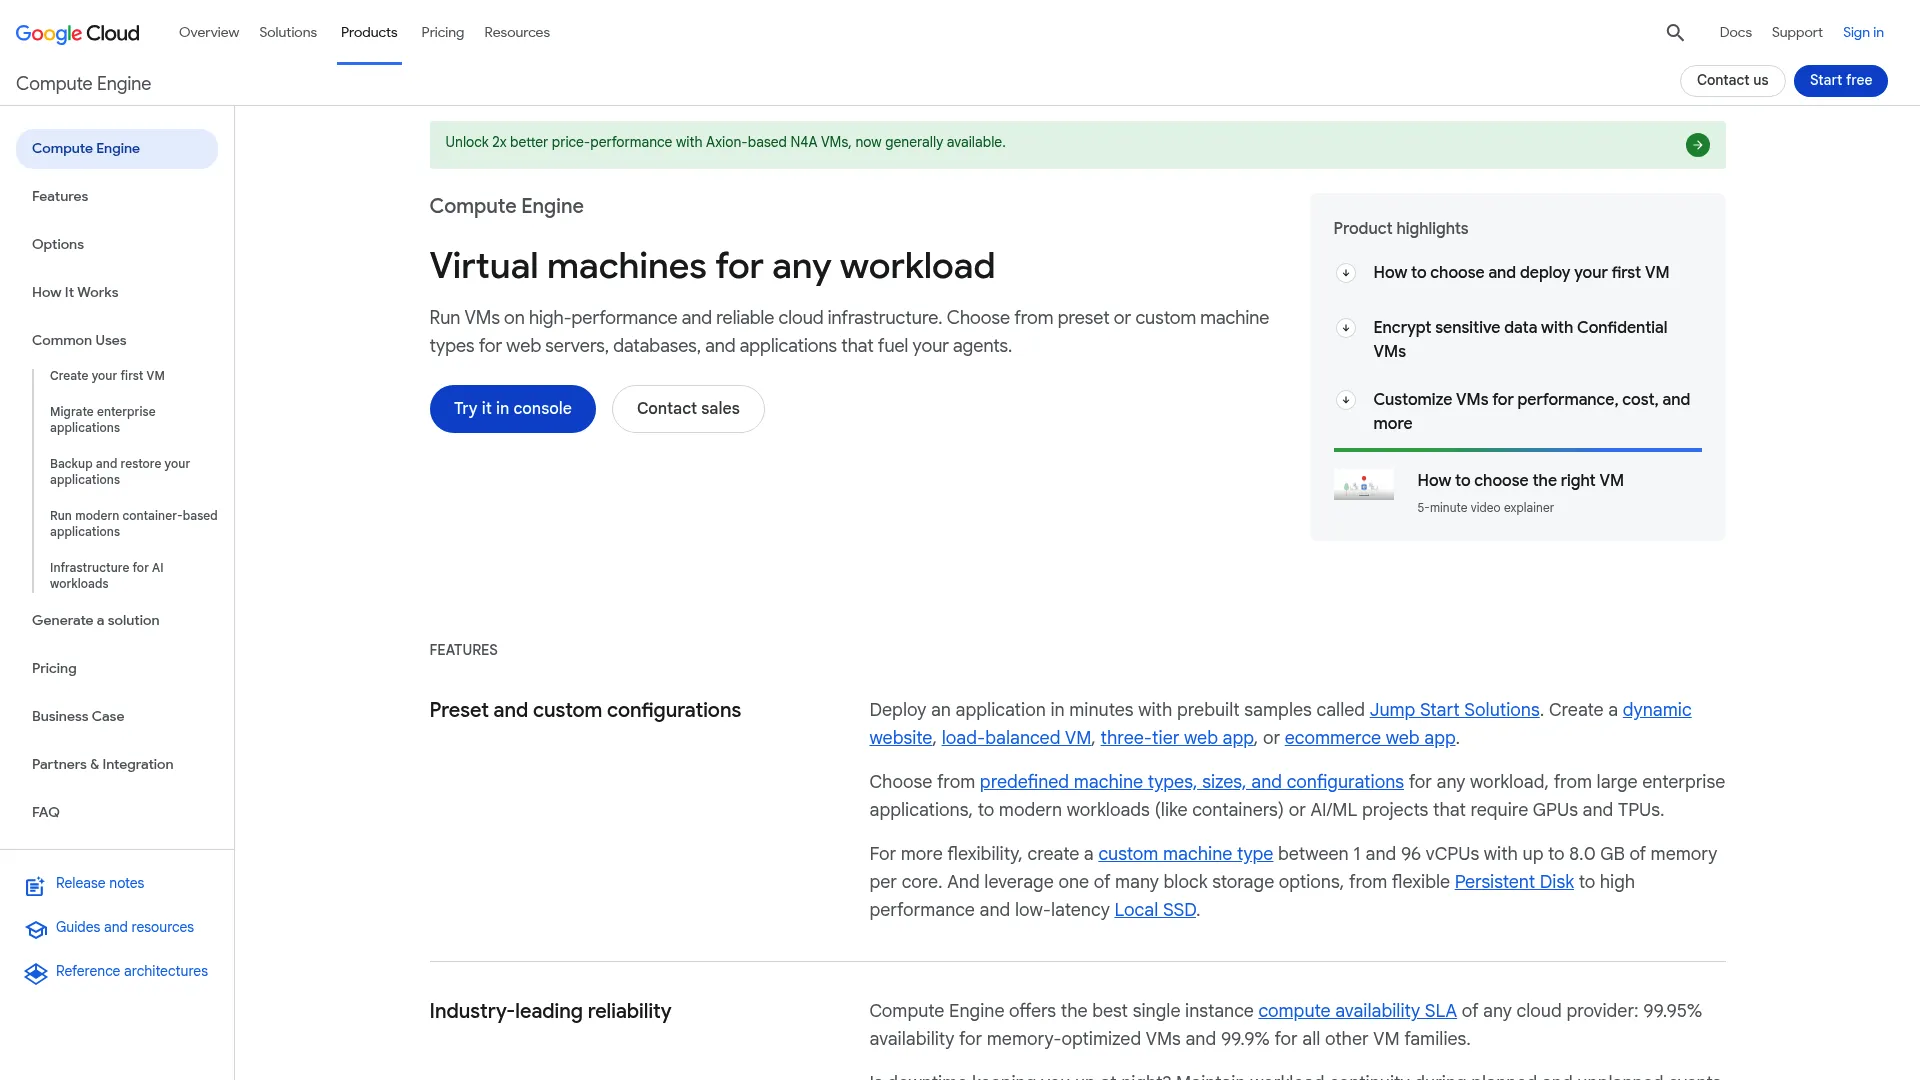Jump to Options in the sidebar
The image size is (1920, 1080).
tap(58, 245)
